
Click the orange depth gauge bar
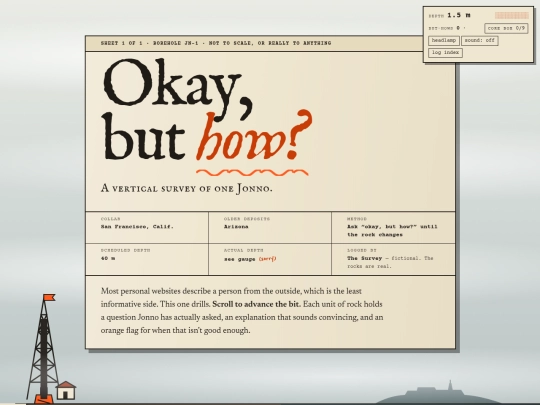(x=511, y=15)
